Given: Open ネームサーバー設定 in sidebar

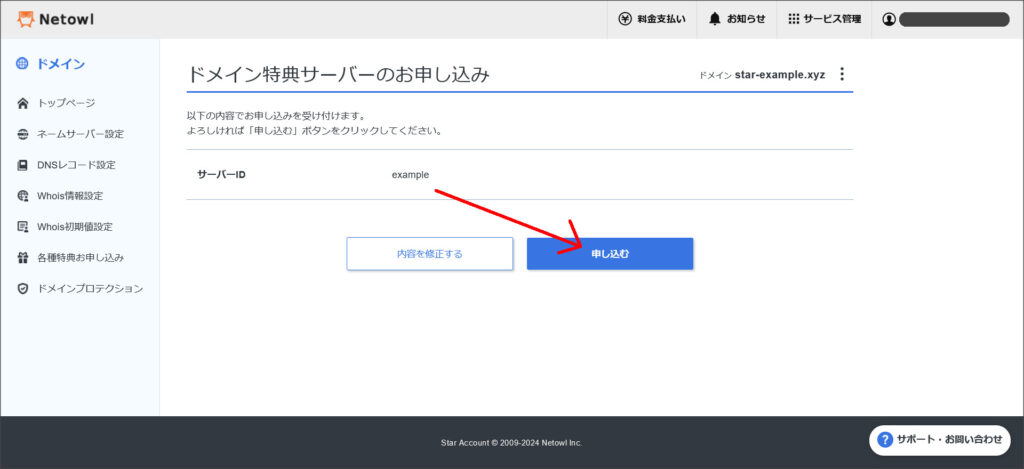Looking at the screenshot, I should coord(80,134).
